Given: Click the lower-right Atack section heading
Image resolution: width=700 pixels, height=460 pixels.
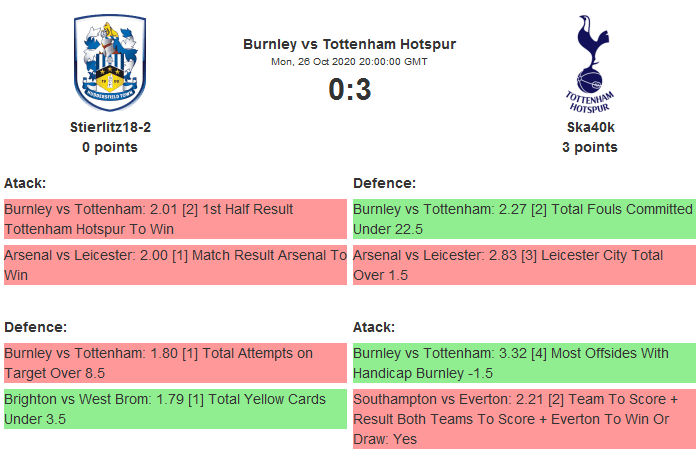Looking at the screenshot, I should click(374, 327).
